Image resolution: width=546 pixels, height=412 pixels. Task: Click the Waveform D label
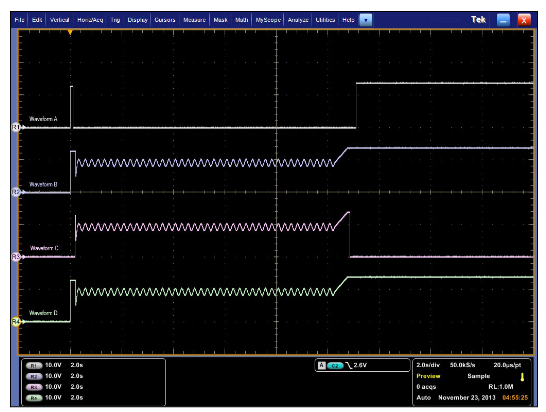pos(43,313)
